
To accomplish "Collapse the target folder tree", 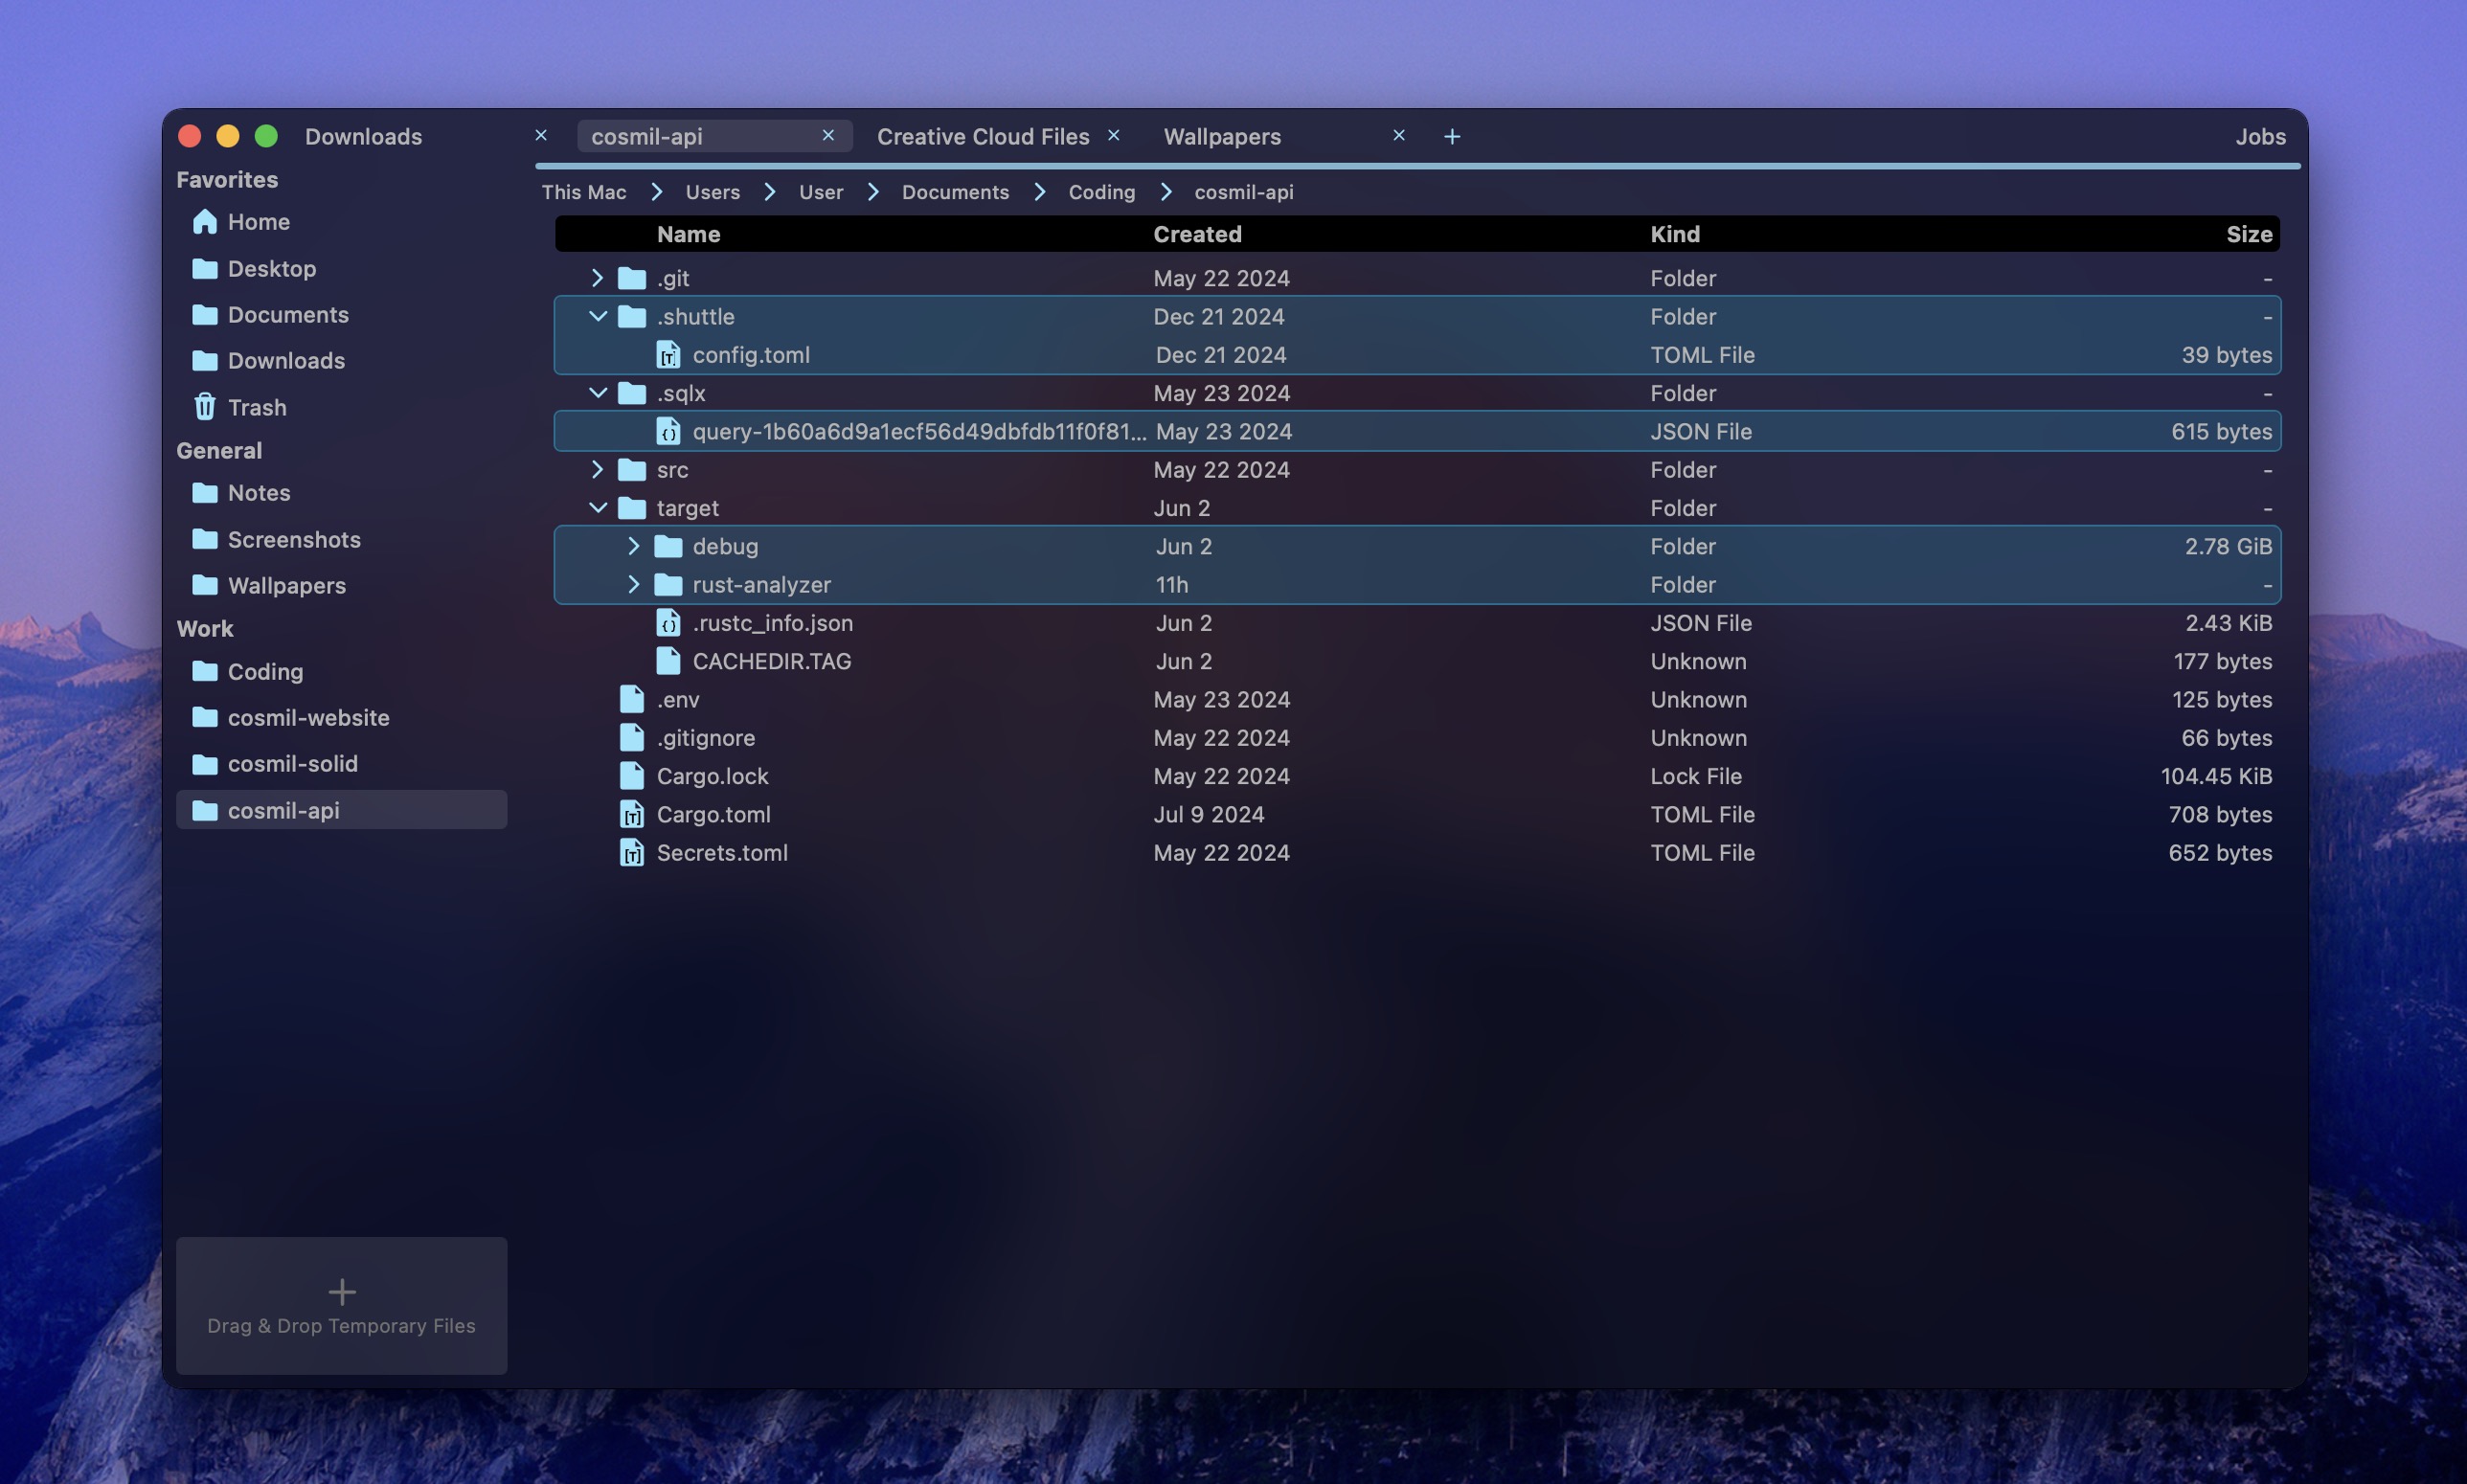I will tap(597, 508).
